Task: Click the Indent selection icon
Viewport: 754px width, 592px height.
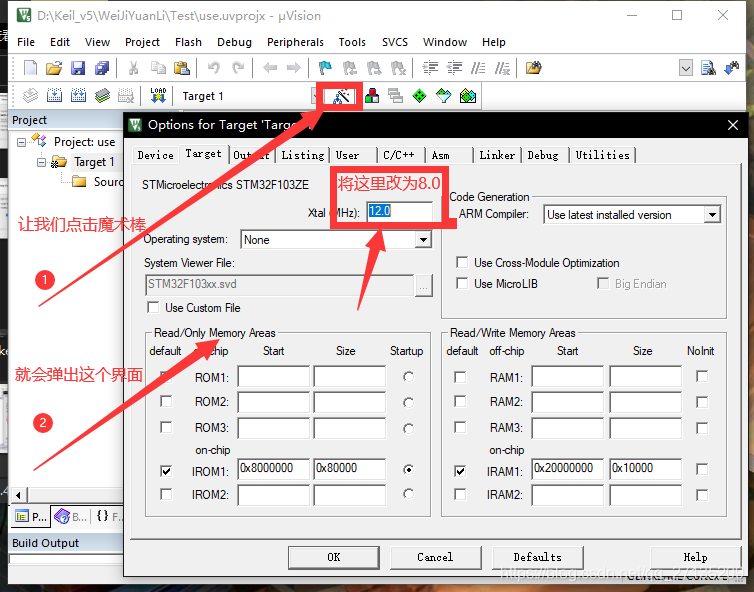Action: pyautogui.click(x=430, y=68)
